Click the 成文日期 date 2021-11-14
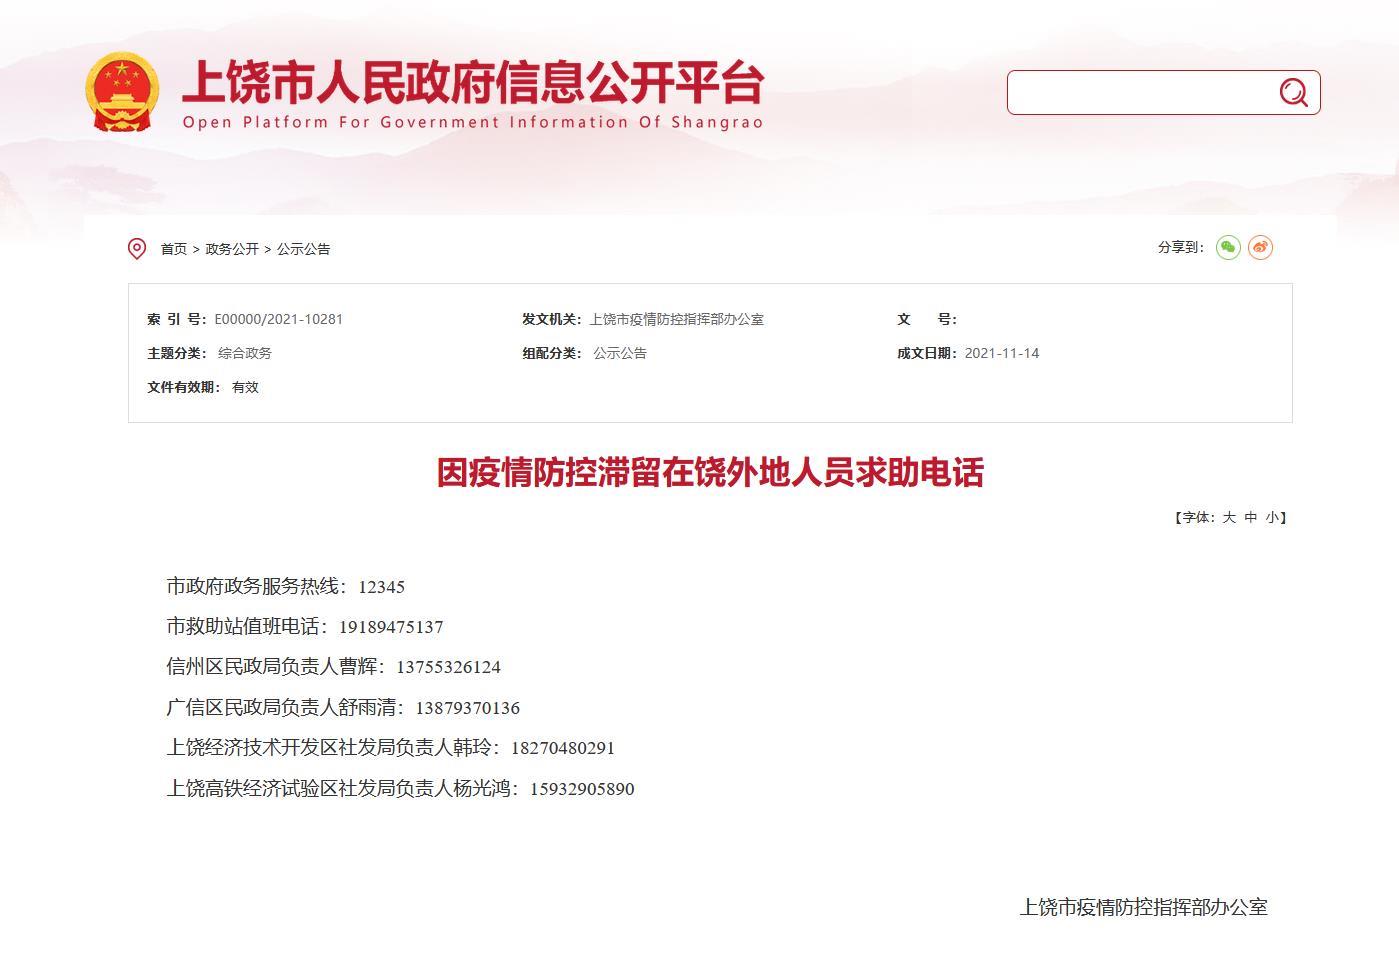 [x=1003, y=353]
